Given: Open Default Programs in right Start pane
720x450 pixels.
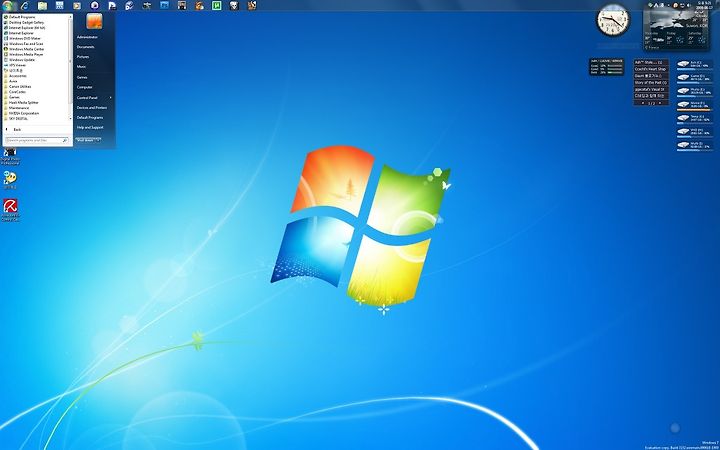Looking at the screenshot, I should click(x=90, y=118).
